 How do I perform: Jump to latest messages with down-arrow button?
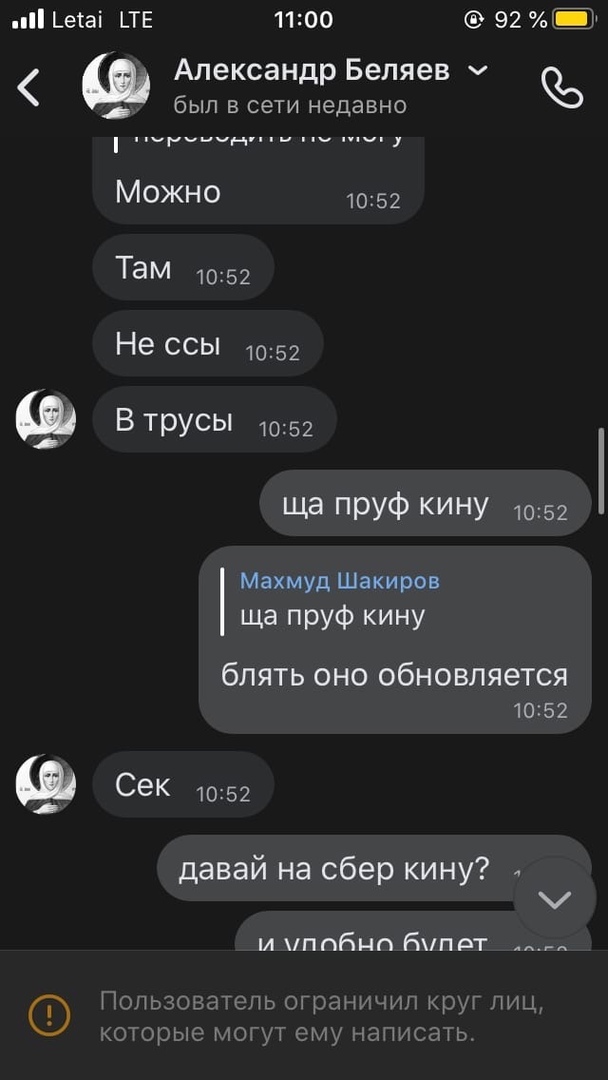click(x=554, y=898)
